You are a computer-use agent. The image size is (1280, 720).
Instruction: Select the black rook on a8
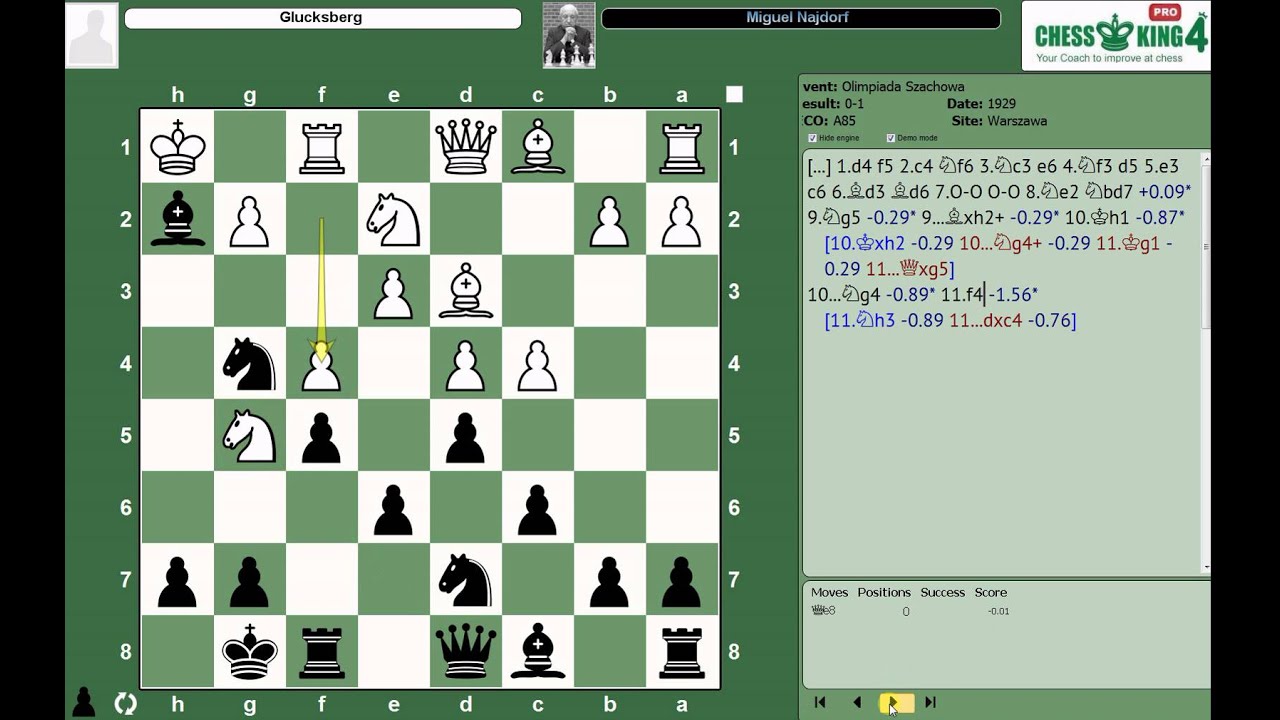(x=682, y=651)
